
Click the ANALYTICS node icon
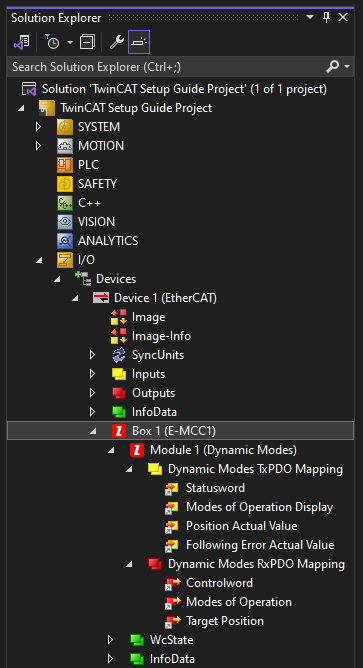coord(65,241)
